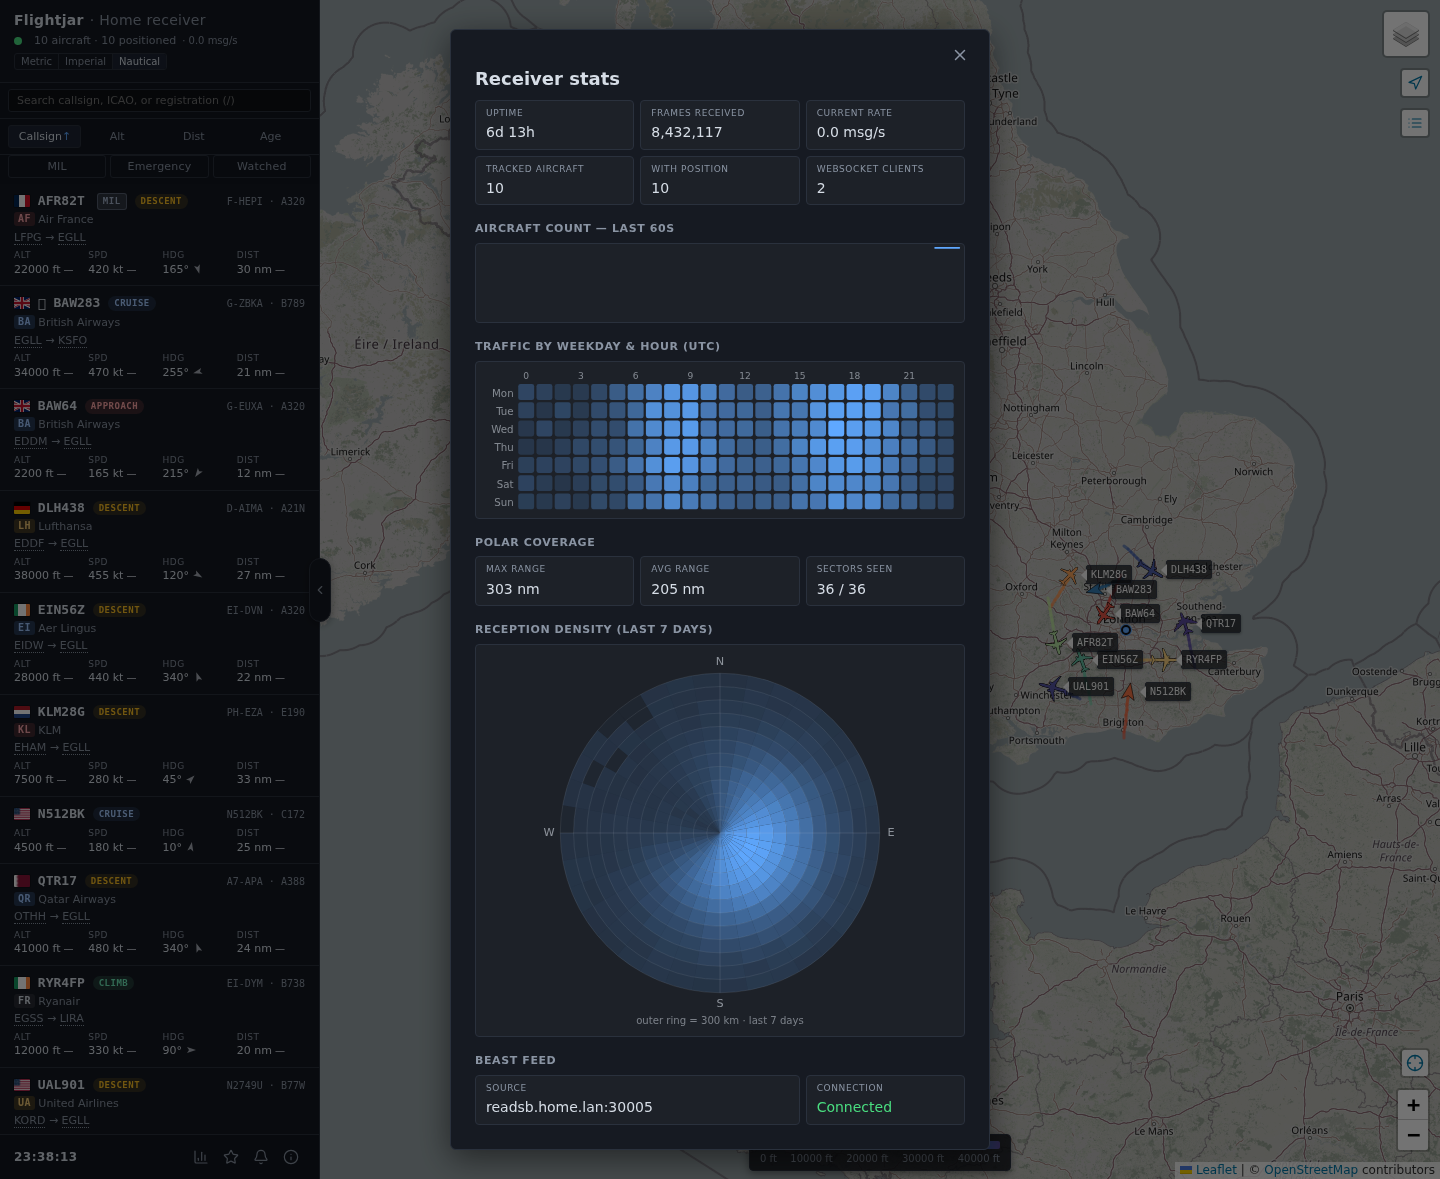The image size is (1440, 1179).
Task: Select the EIN56Z teal plane on map
Action: pyautogui.click(x=1082, y=660)
